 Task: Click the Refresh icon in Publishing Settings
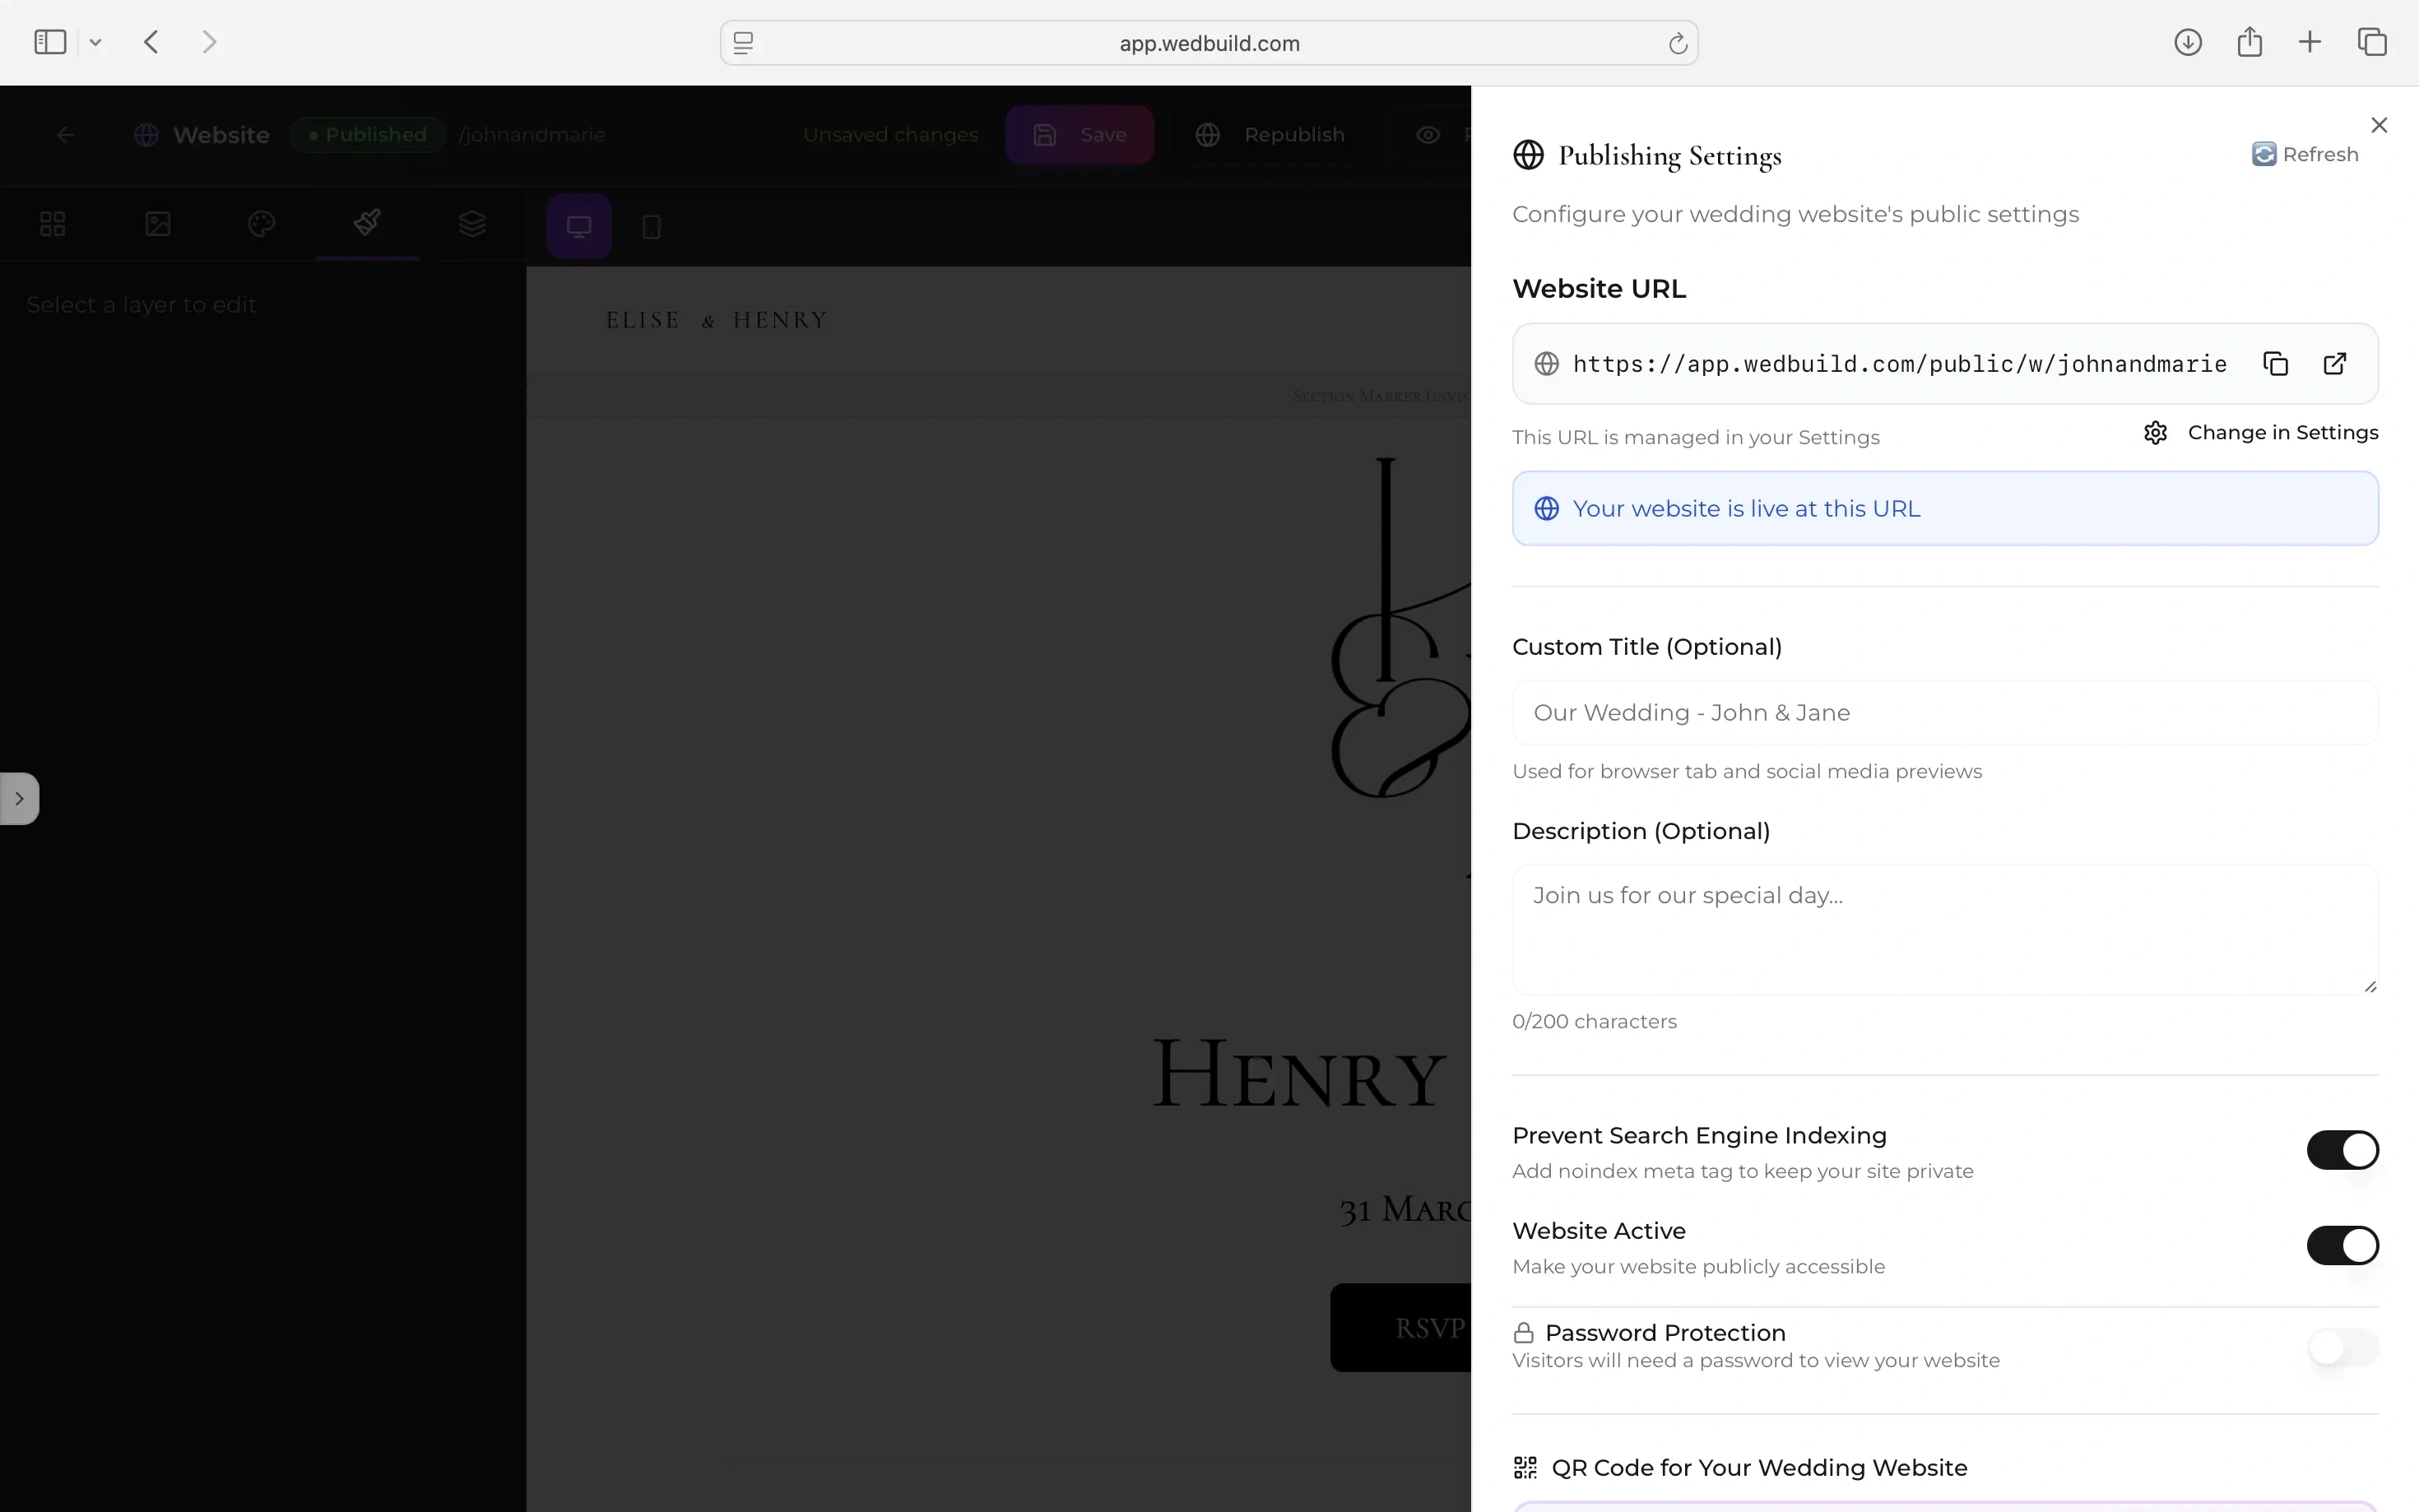(2263, 154)
